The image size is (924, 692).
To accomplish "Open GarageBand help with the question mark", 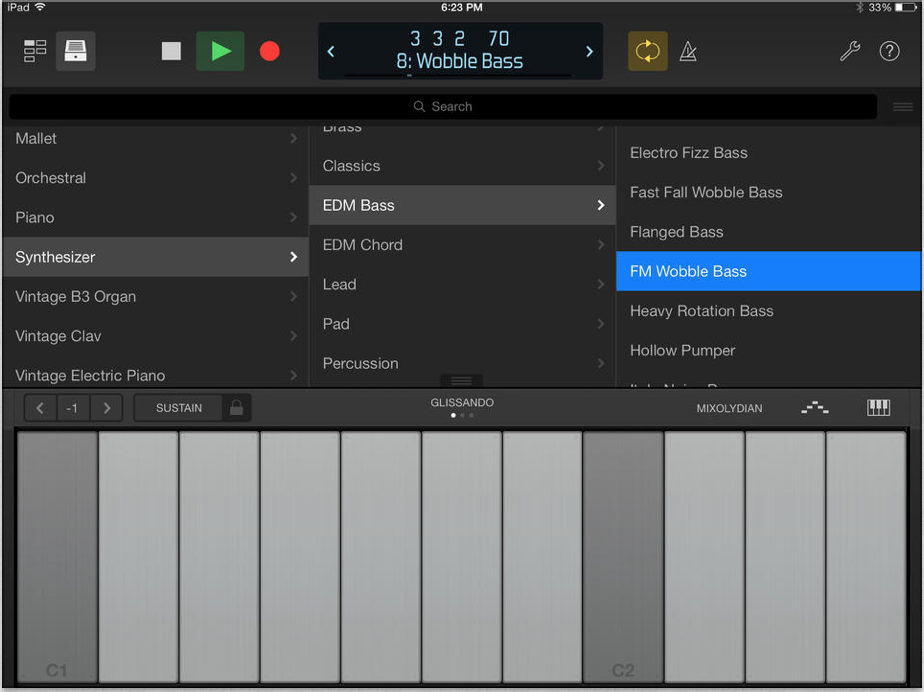I will pos(890,50).
